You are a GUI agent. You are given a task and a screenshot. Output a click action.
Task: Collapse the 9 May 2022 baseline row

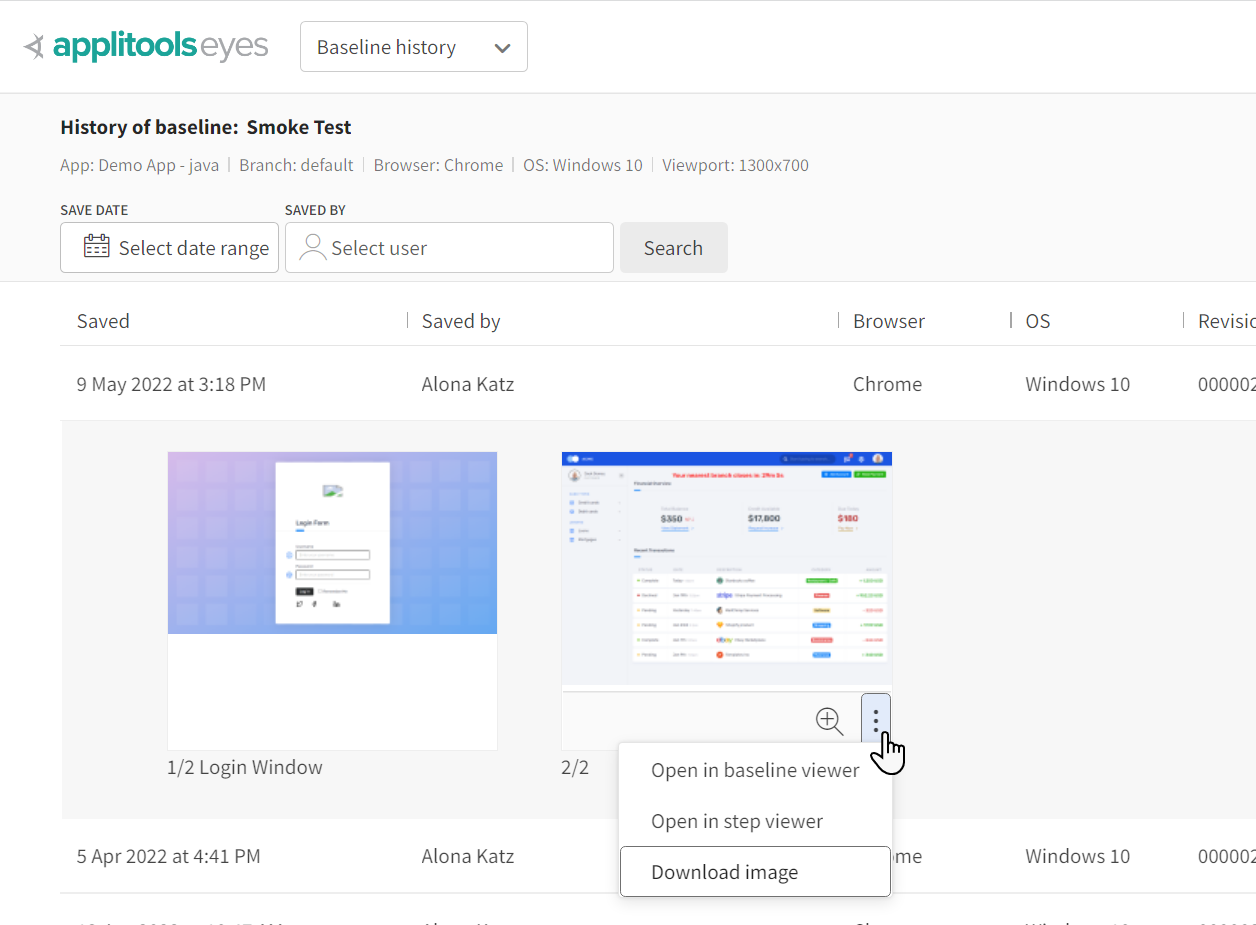pyautogui.click(x=171, y=384)
